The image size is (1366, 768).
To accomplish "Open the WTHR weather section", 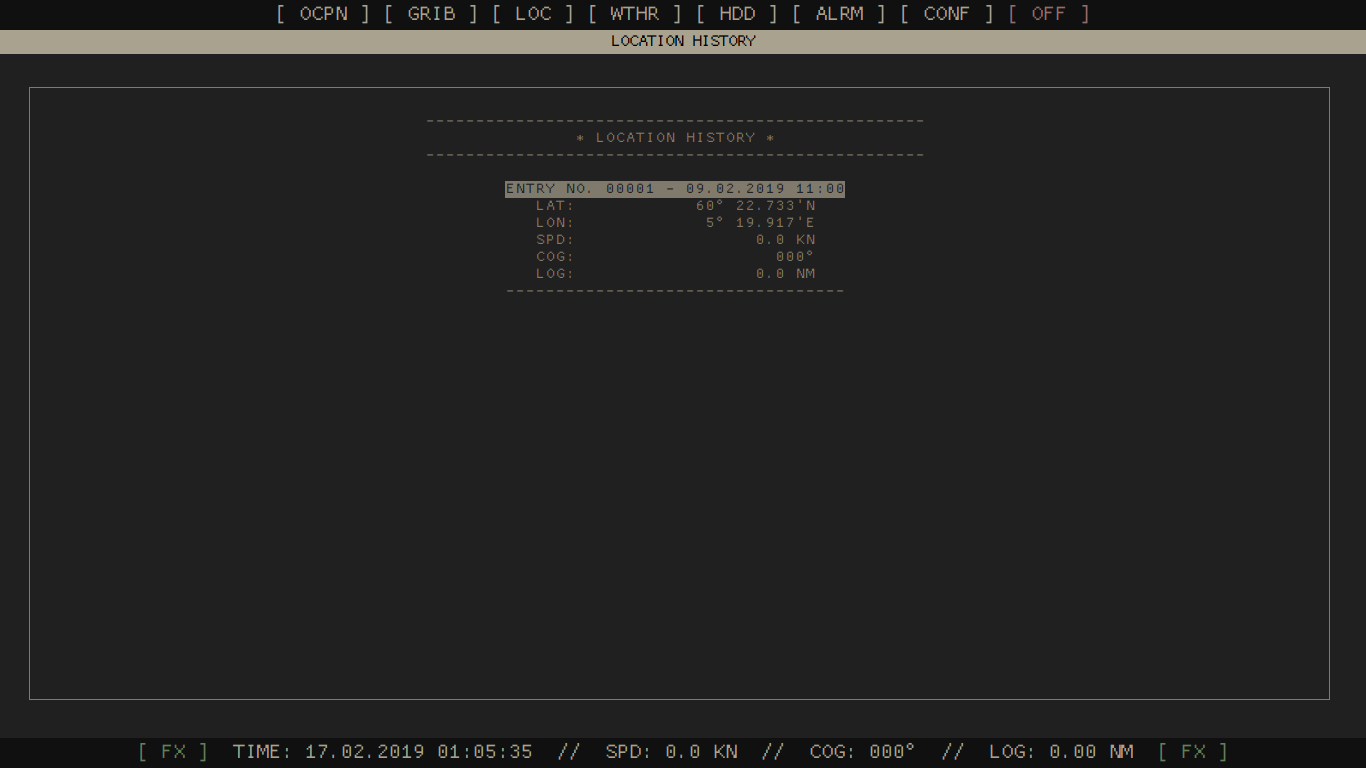I will click(x=635, y=14).
